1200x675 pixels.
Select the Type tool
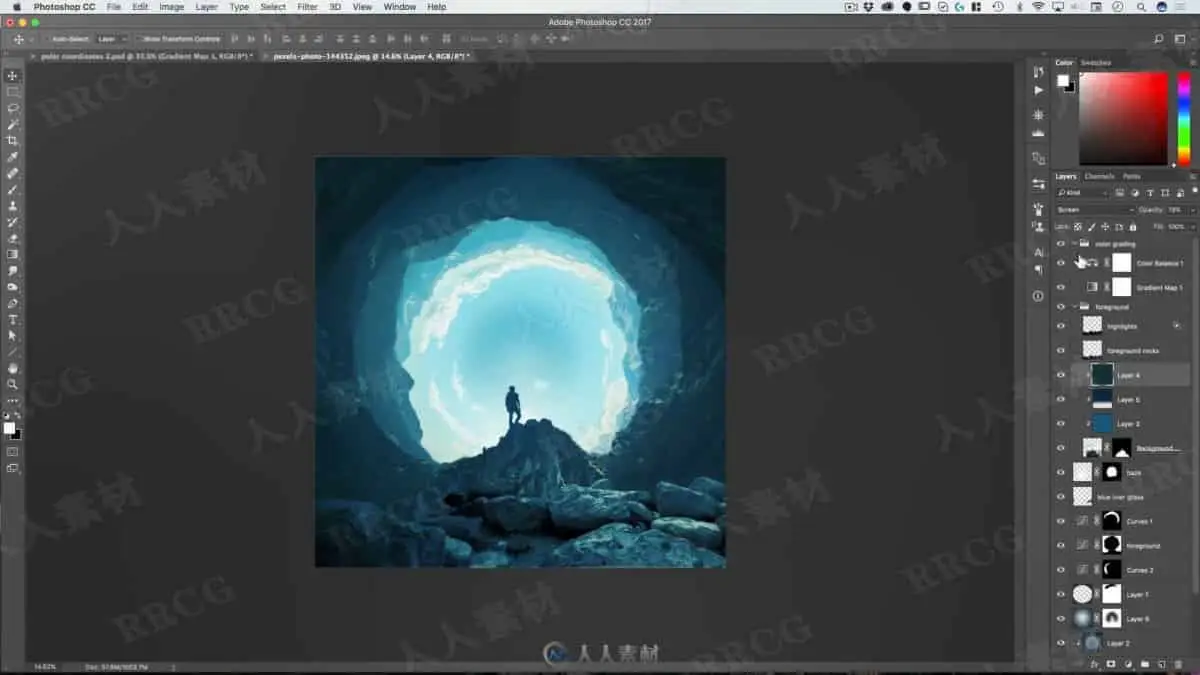13,319
